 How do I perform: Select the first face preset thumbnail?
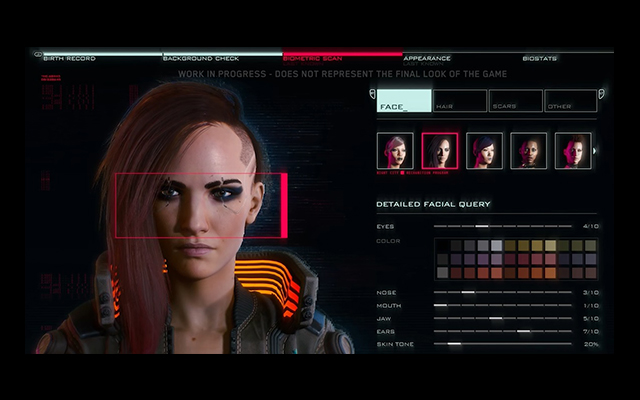(x=394, y=151)
